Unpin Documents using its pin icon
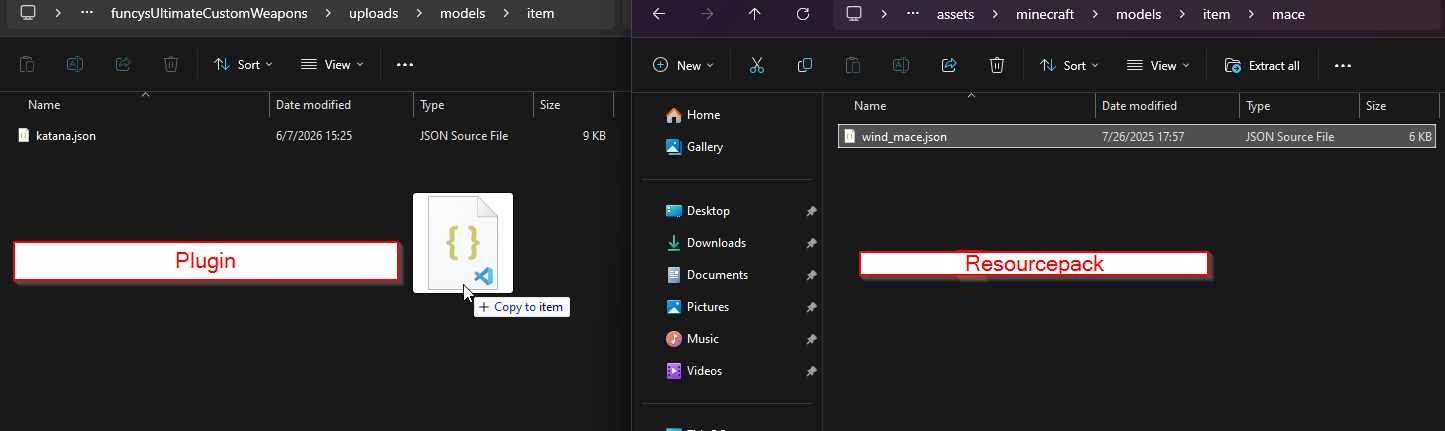Screen dimensions: 1445x431 pos(811,275)
